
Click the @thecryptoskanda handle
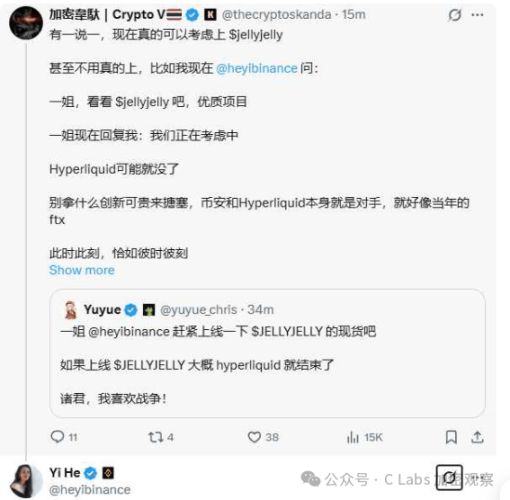pyautogui.click(x=277, y=15)
